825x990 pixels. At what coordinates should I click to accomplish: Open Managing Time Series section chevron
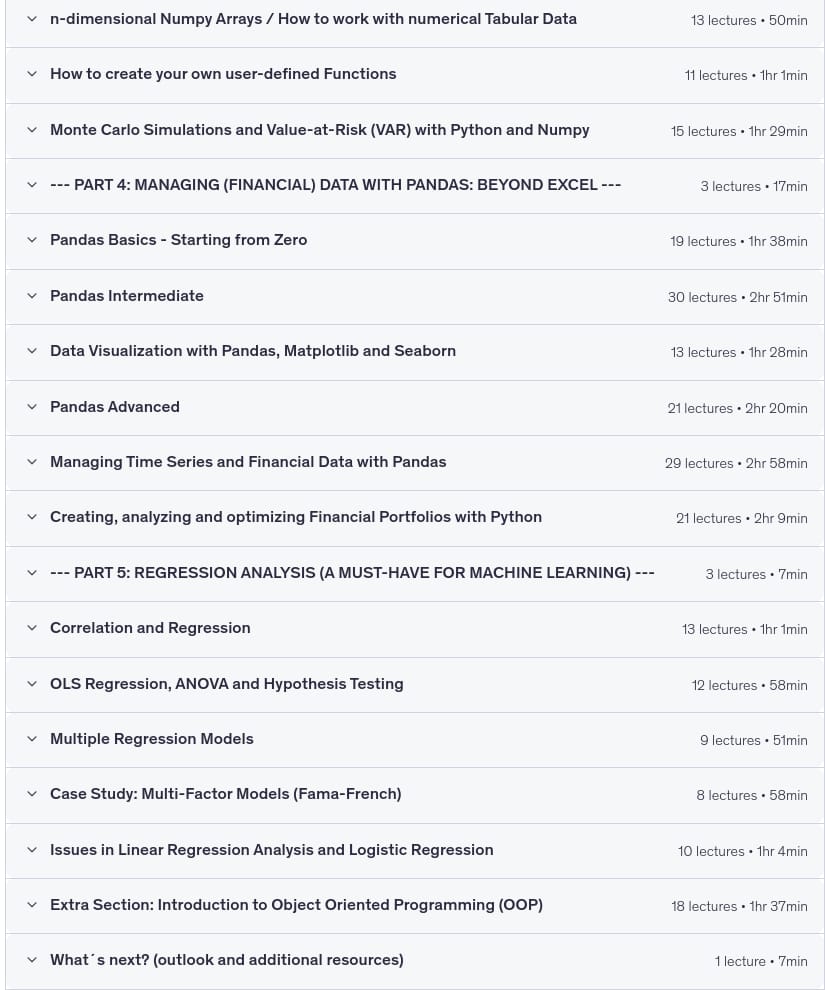(x=32, y=462)
